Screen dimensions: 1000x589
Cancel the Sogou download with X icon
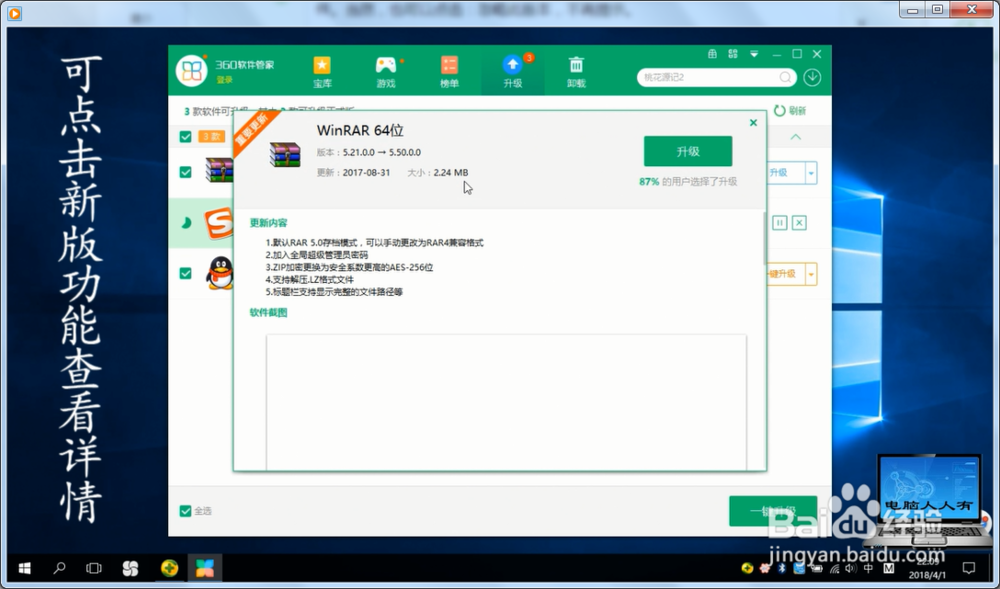pos(799,222)
